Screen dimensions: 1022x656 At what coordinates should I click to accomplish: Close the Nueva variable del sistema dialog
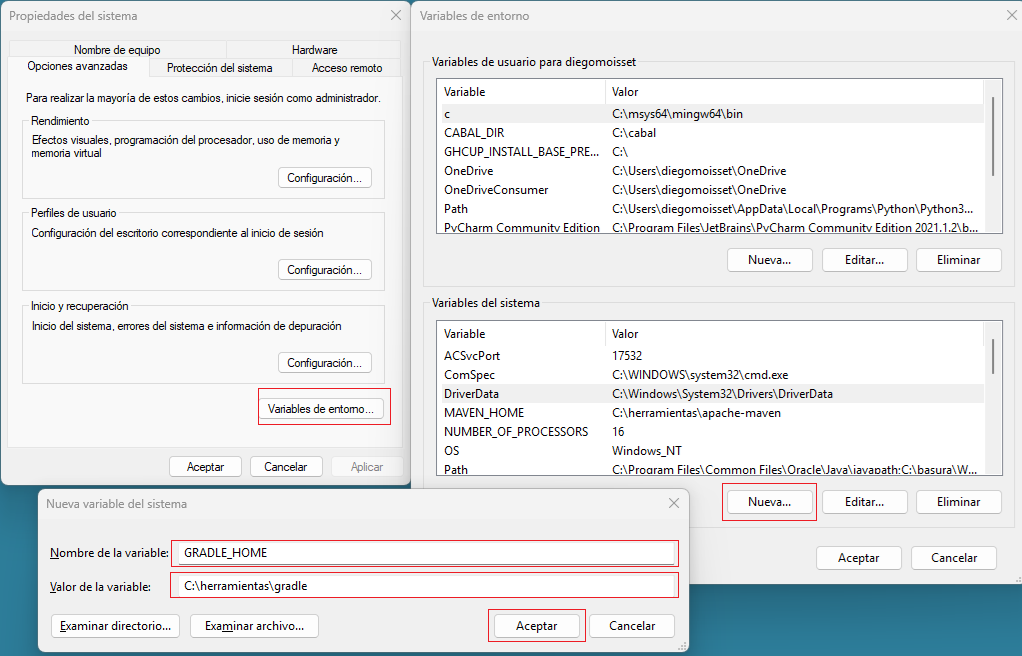(675, 504)
